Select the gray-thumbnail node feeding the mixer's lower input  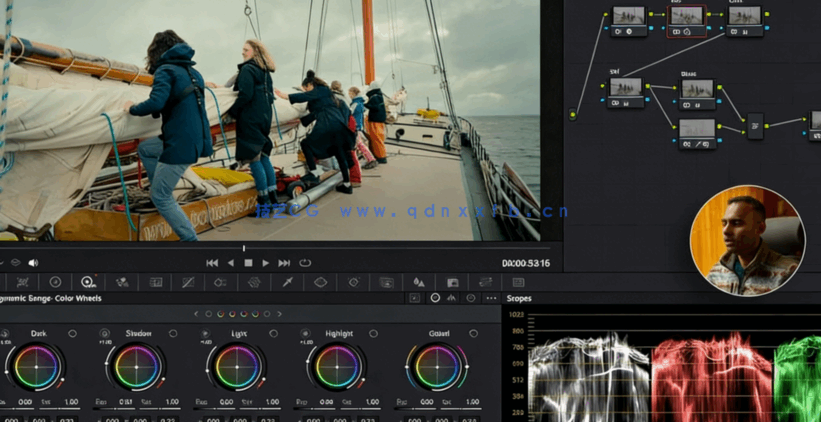[x=697, y=134]
